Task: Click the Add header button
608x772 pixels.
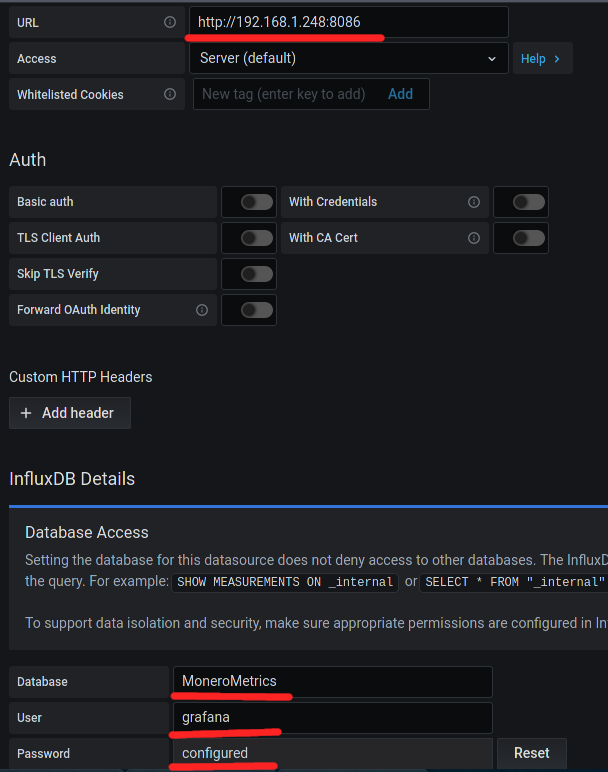Action: click(x=70, y=413)
